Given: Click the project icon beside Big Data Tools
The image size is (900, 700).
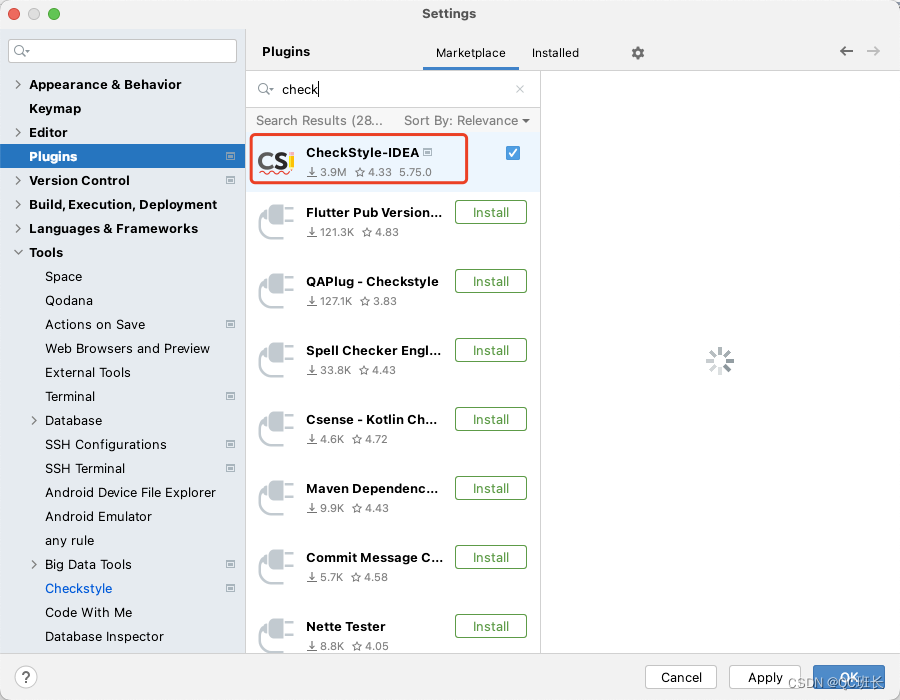Looking at the screenshot, I should tap(230, 565).
